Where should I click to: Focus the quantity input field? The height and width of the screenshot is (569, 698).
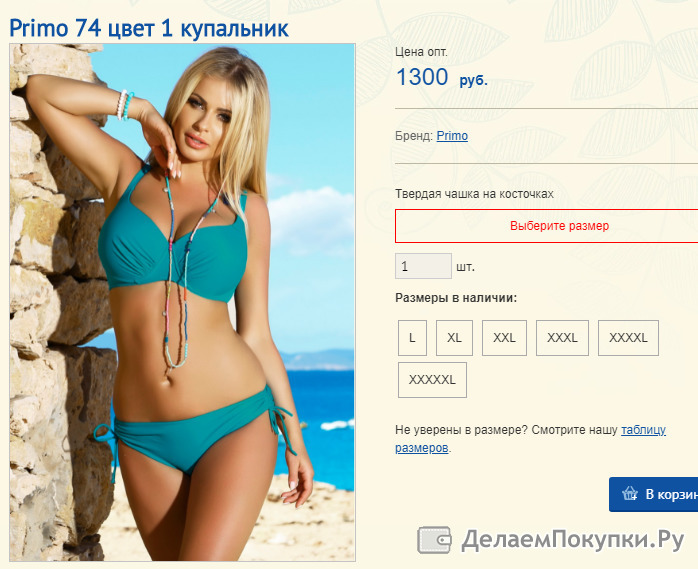click(423, 266)
